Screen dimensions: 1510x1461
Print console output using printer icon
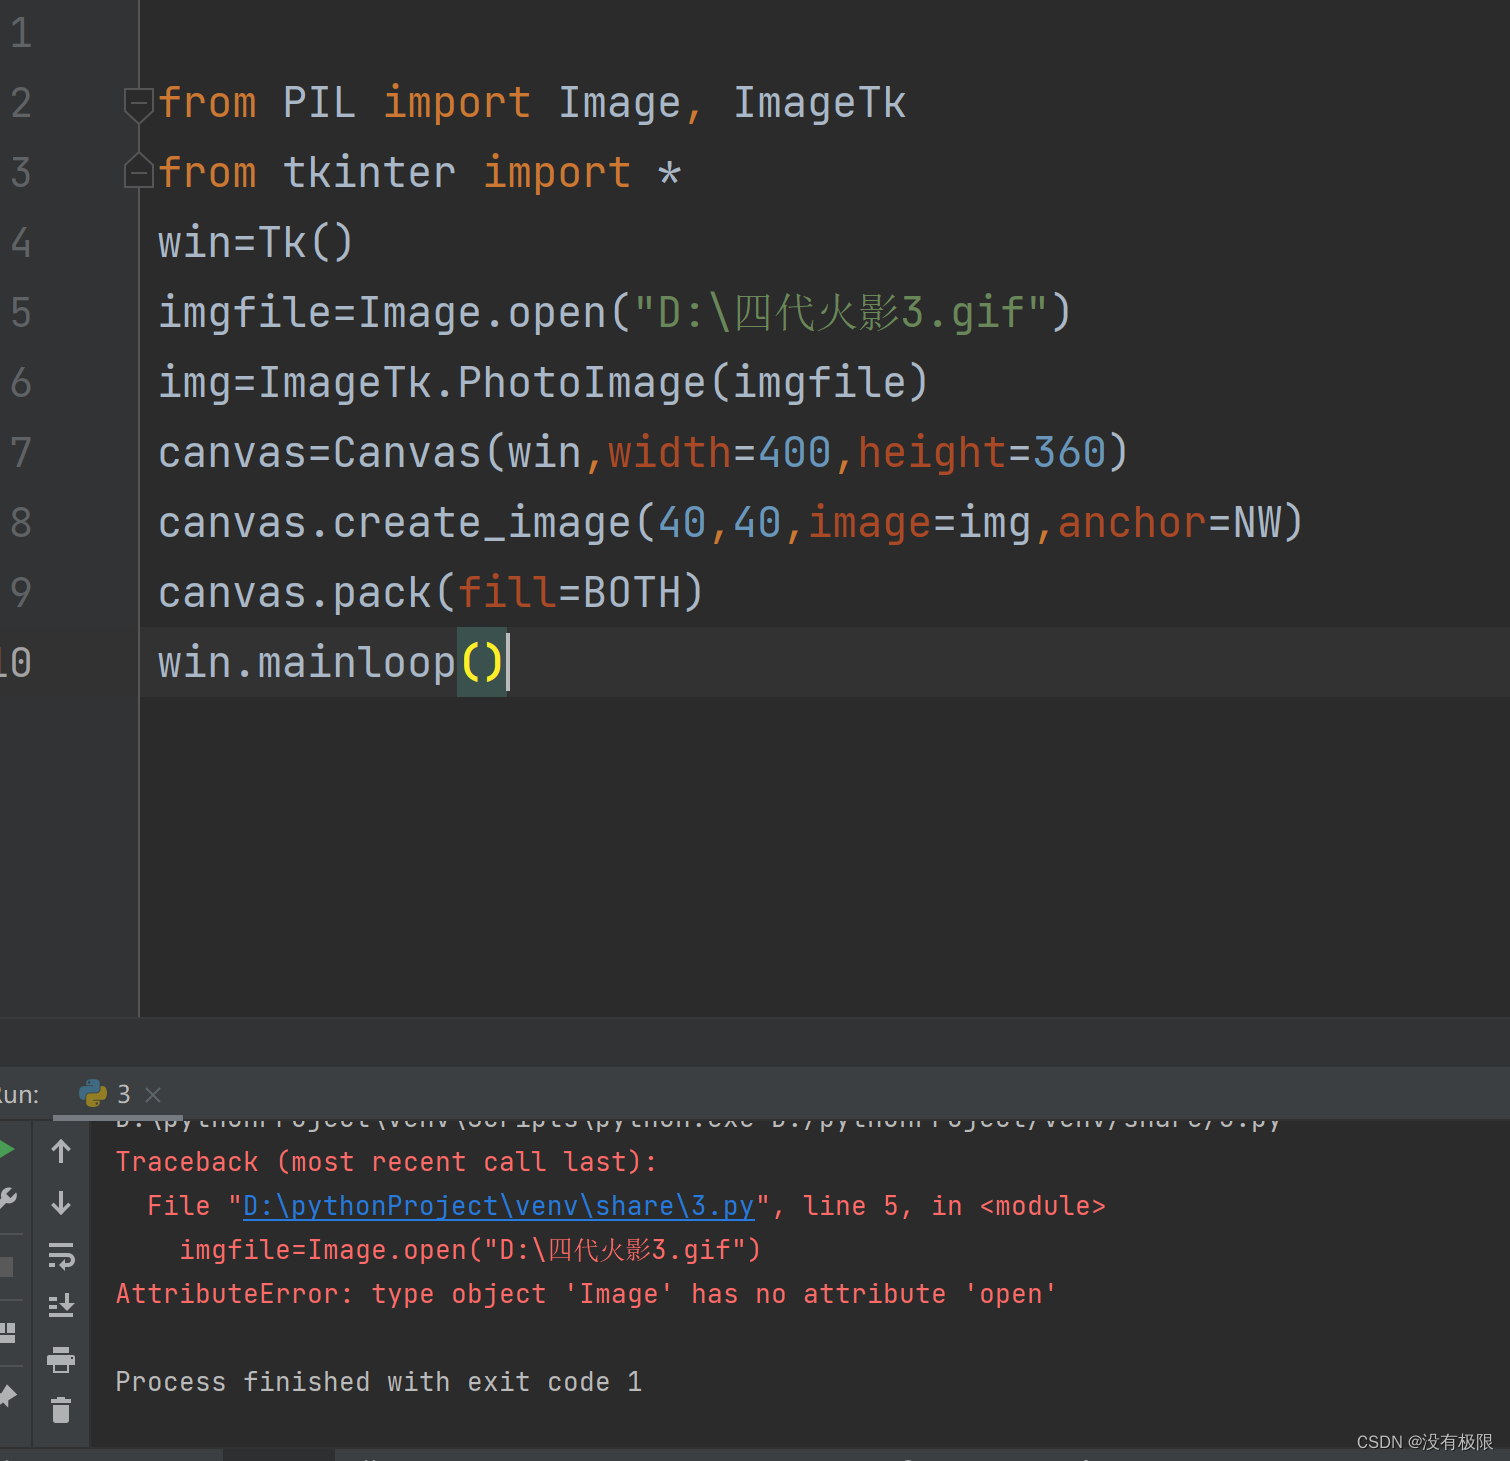(61, 1360)
